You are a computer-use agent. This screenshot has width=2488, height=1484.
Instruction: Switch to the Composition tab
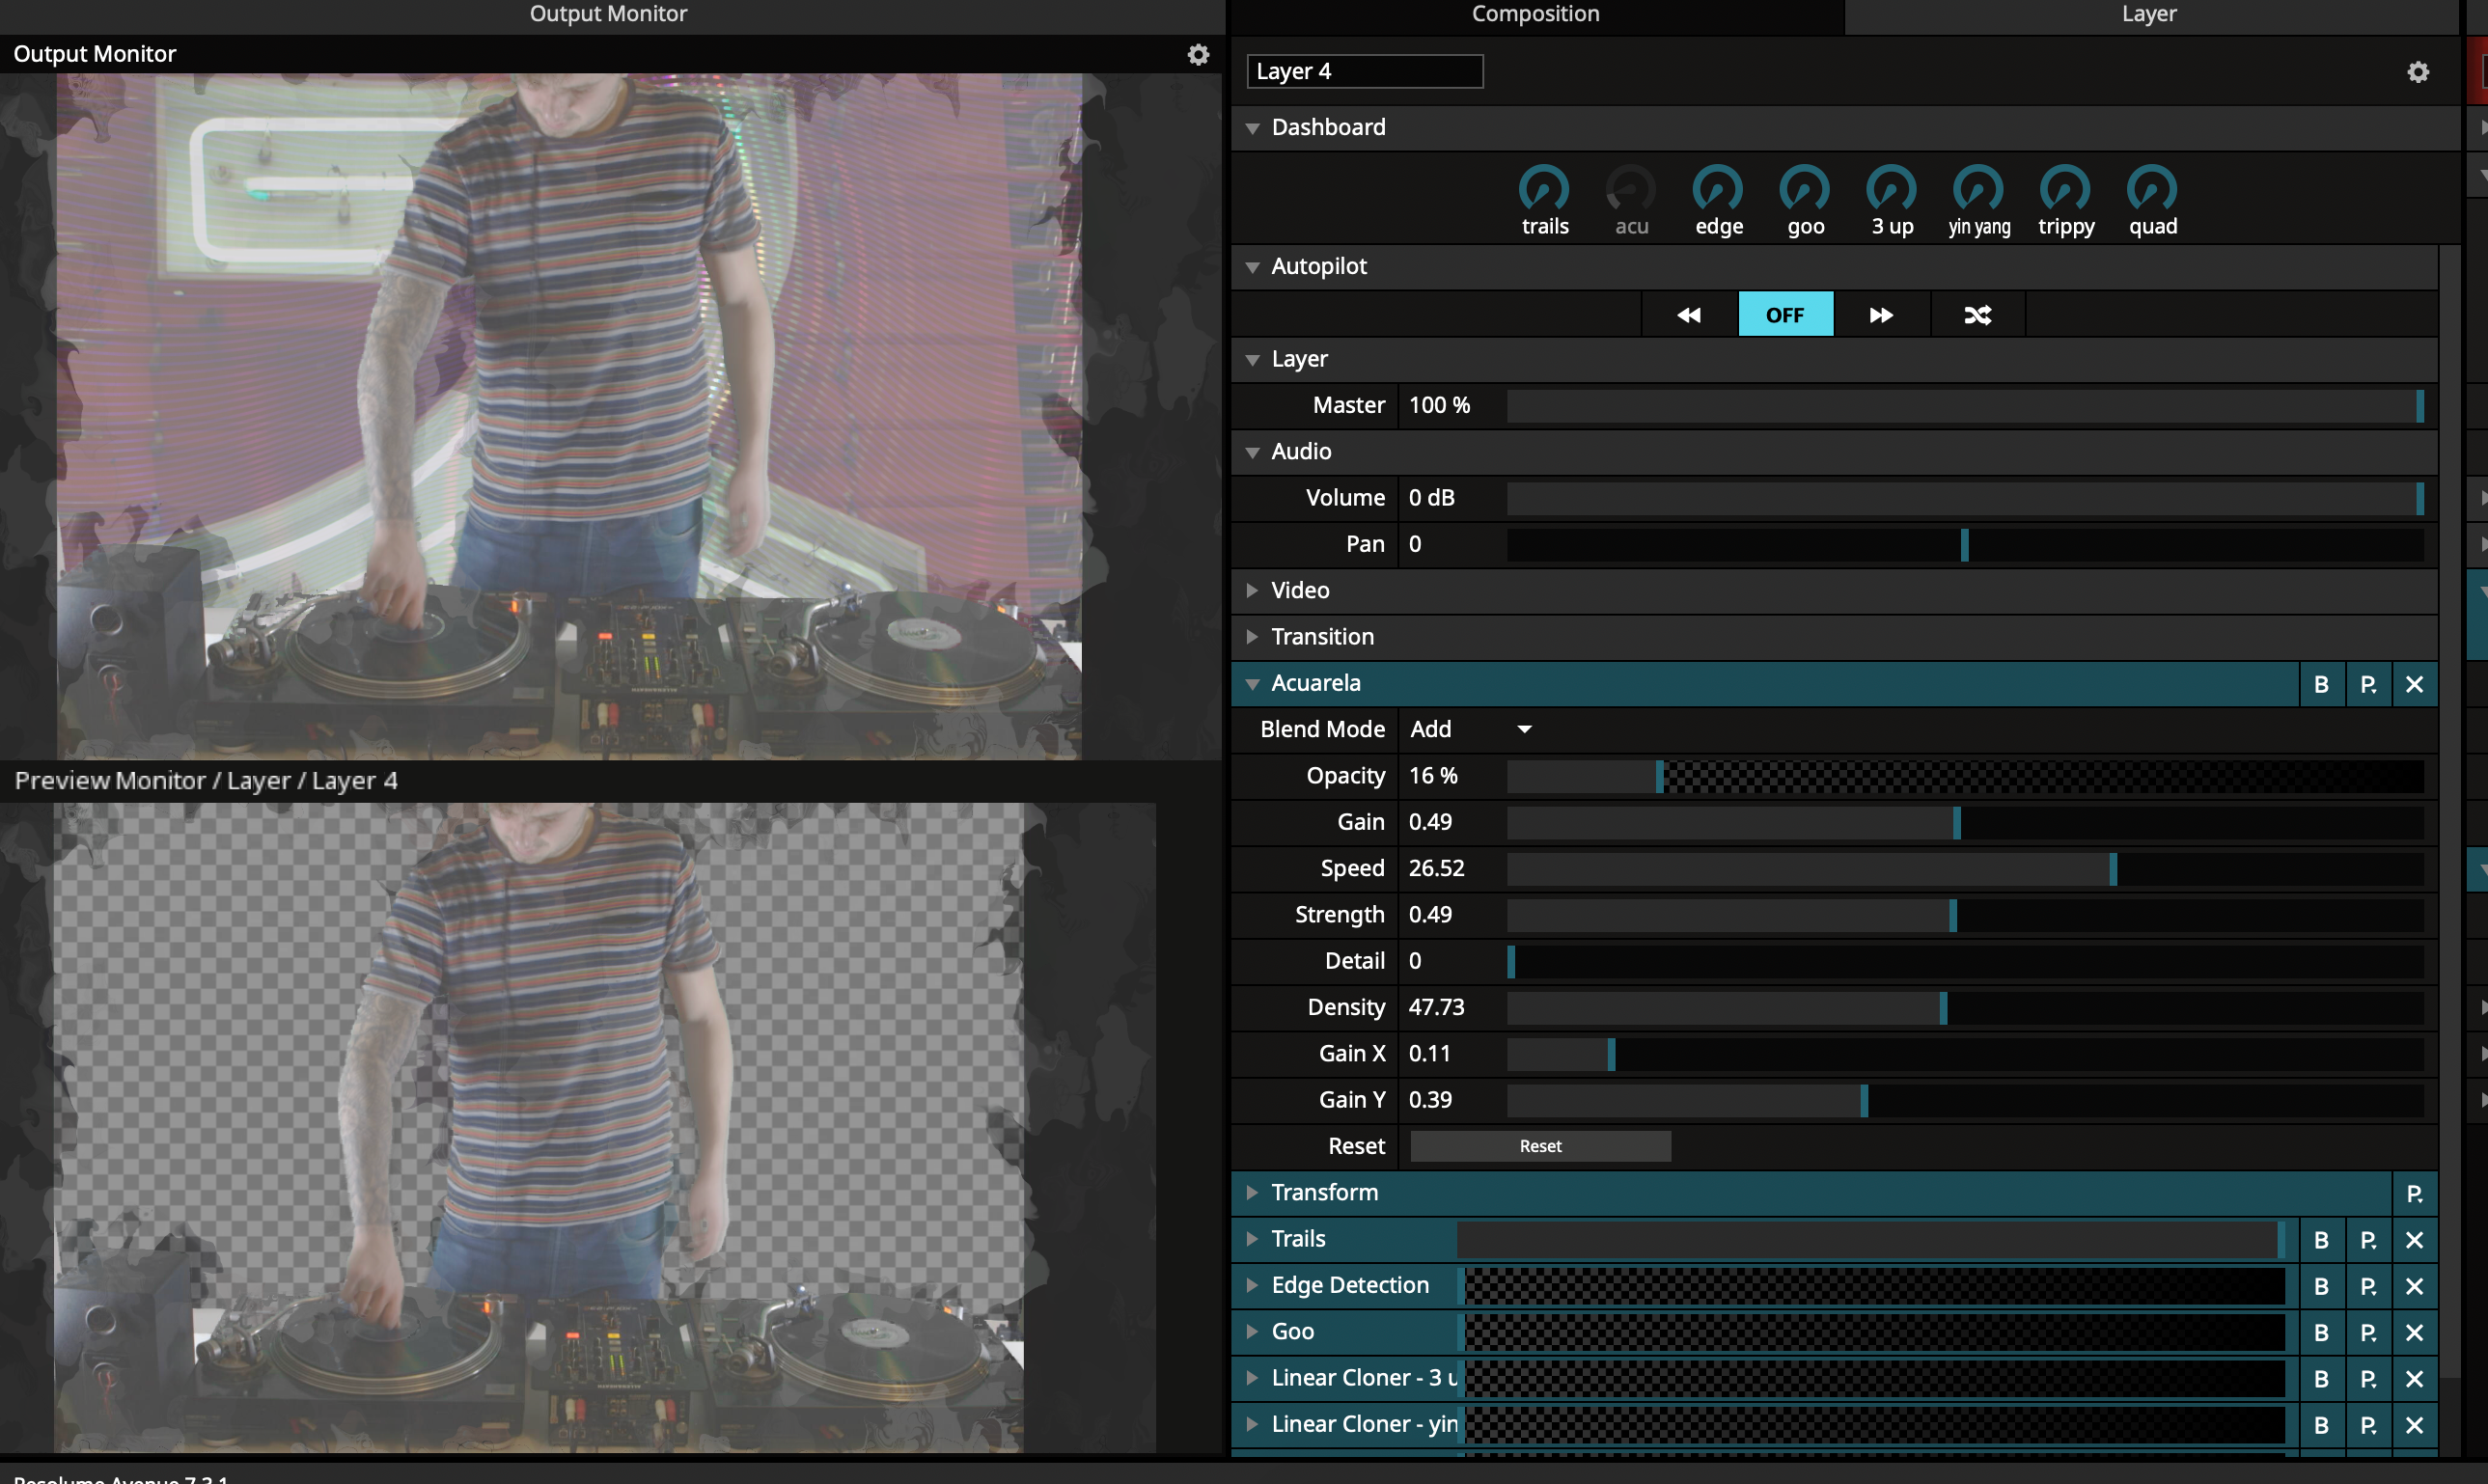(x=1535, y=14)
